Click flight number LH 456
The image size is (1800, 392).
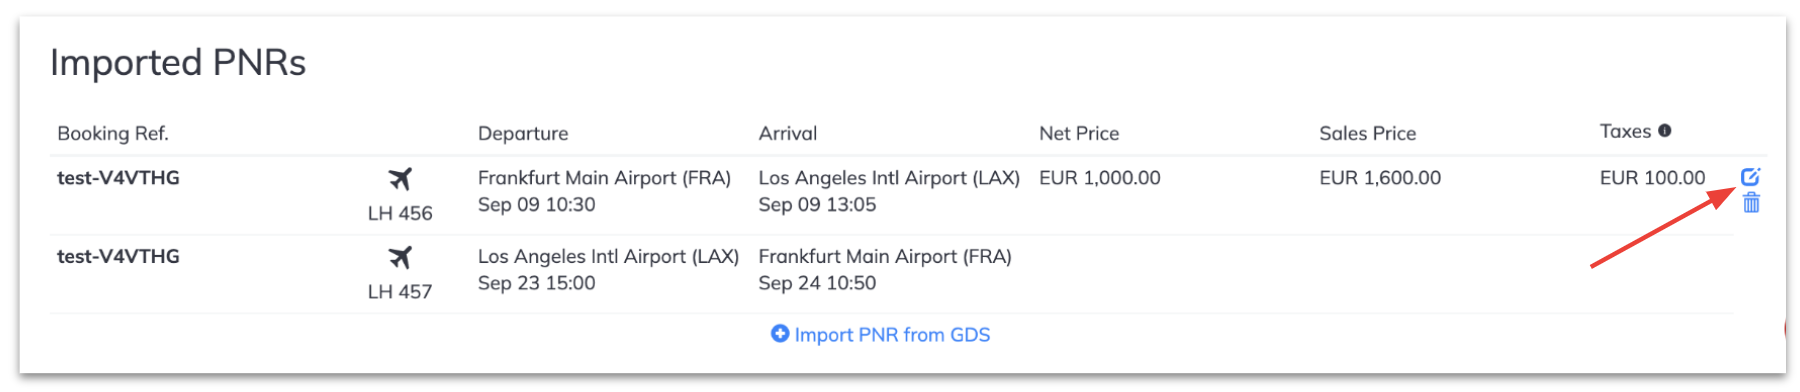[400, 213]
